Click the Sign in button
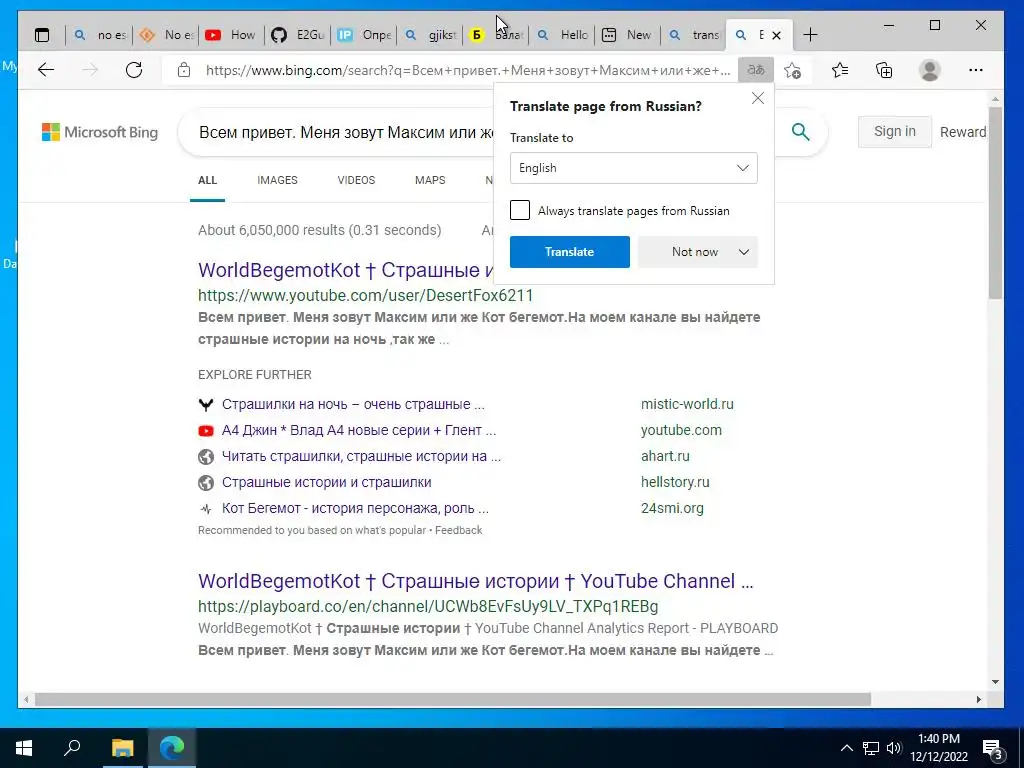The image size is (1024, 768). pyautogui.click(x=895, y=131)
